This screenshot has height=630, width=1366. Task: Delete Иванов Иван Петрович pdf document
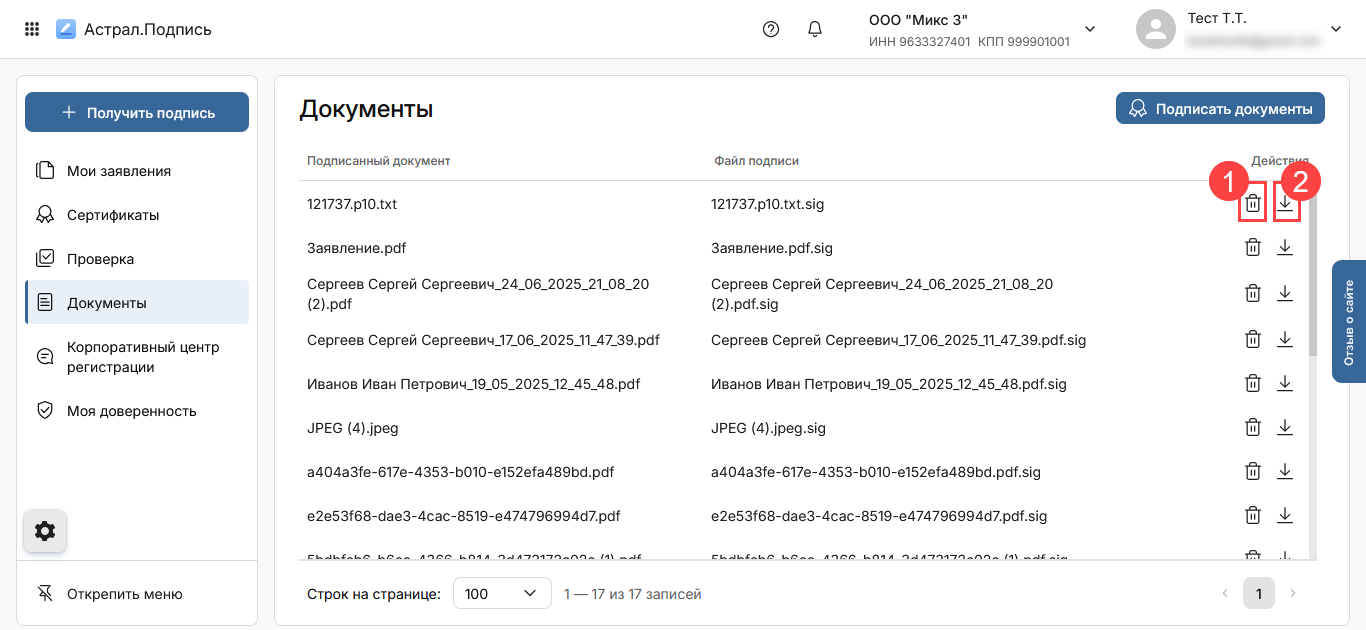(x=1252, y=384)
